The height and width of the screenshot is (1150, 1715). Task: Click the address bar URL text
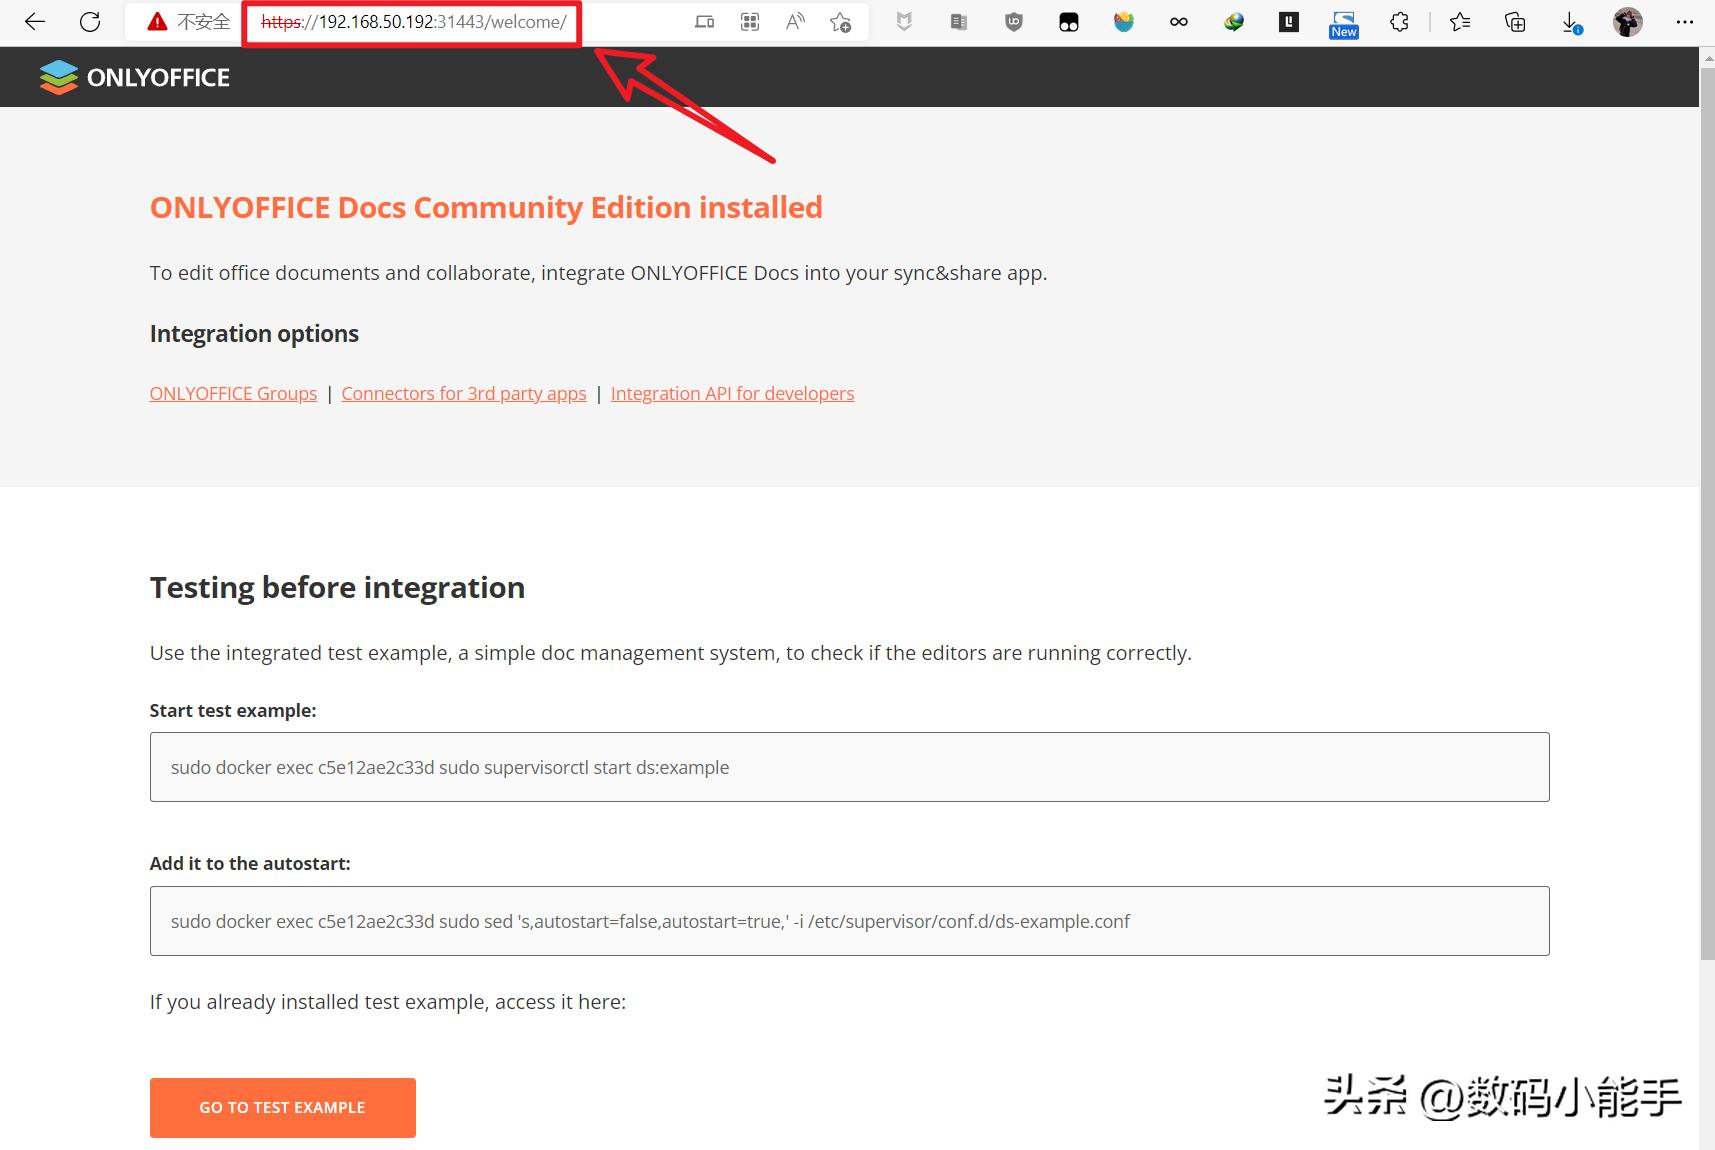point(413,22)
